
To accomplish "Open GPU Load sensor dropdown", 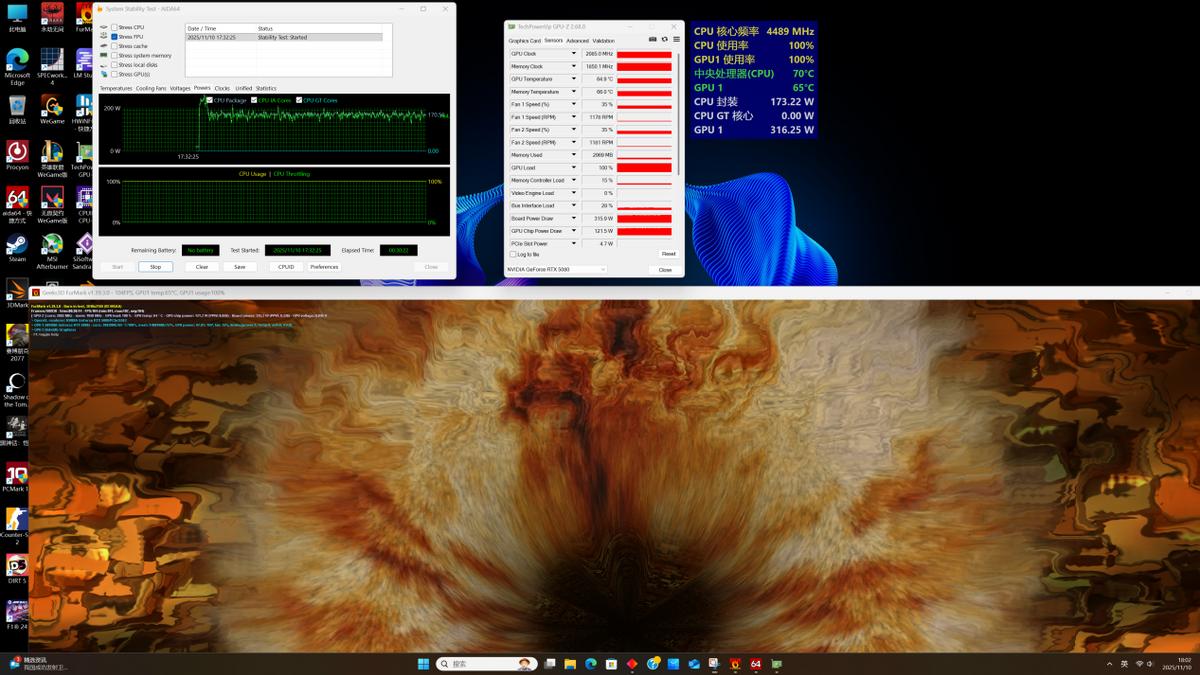I will click(x=574, y=167).
